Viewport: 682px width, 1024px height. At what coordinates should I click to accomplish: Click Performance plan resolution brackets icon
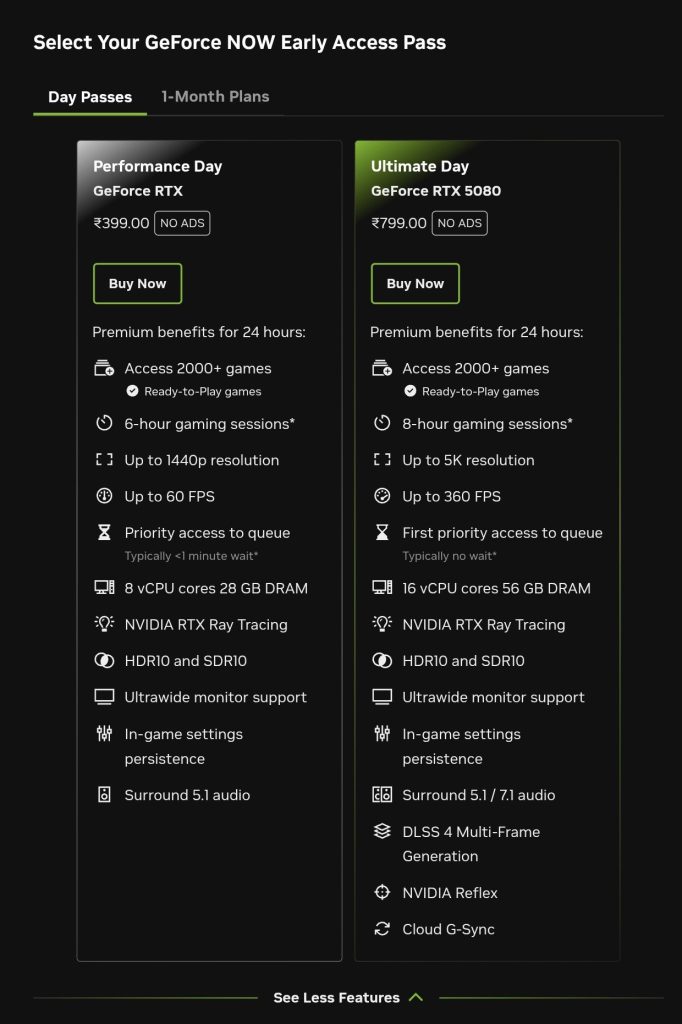point(105,459)
